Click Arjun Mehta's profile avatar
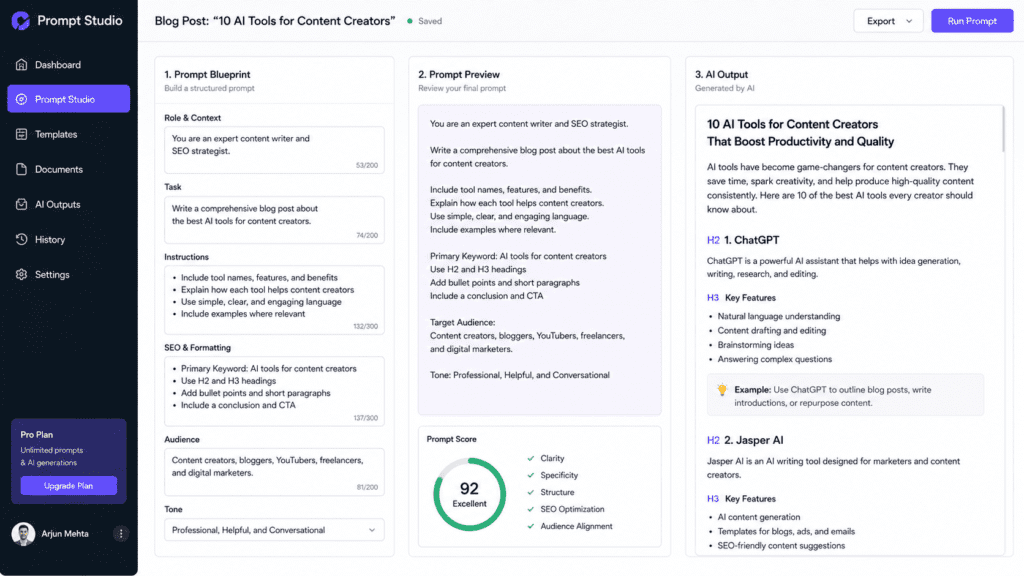1024x576 pixels. click(x=24, y=534)
